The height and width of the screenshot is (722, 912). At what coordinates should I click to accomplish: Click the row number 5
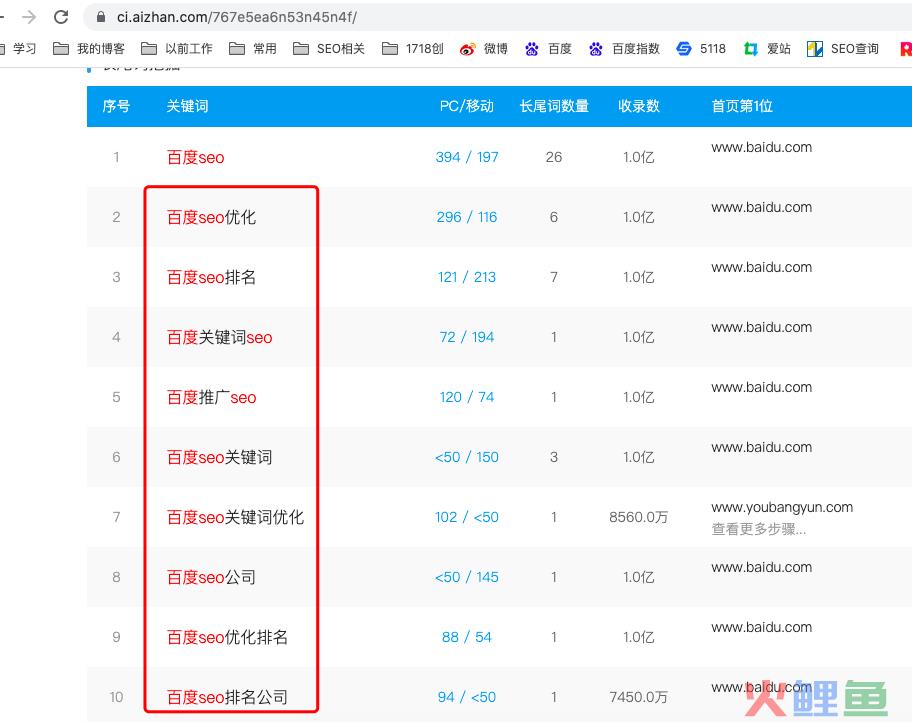(x=116, y=397)
